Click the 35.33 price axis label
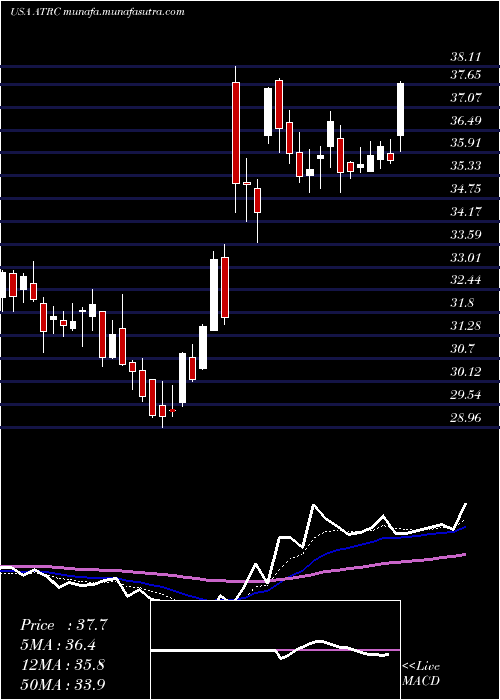This screenshot has height=700, width=500. point(465,166)
